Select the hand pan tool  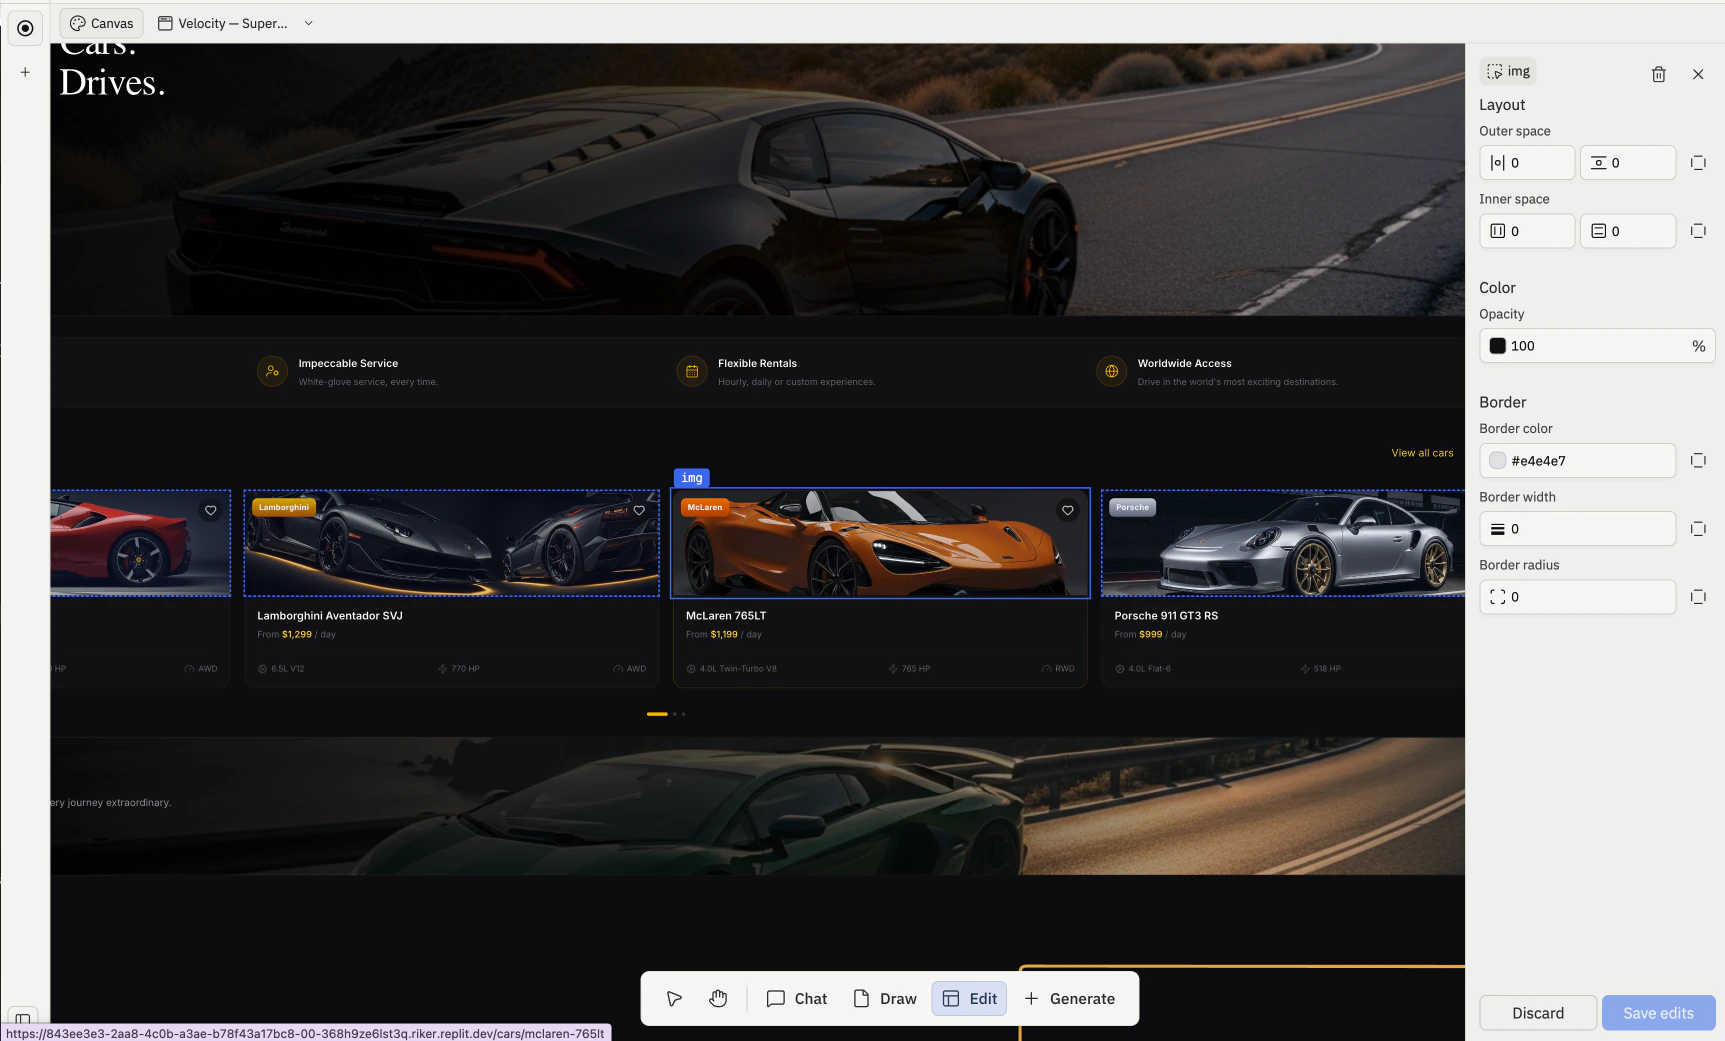[718, 999]
